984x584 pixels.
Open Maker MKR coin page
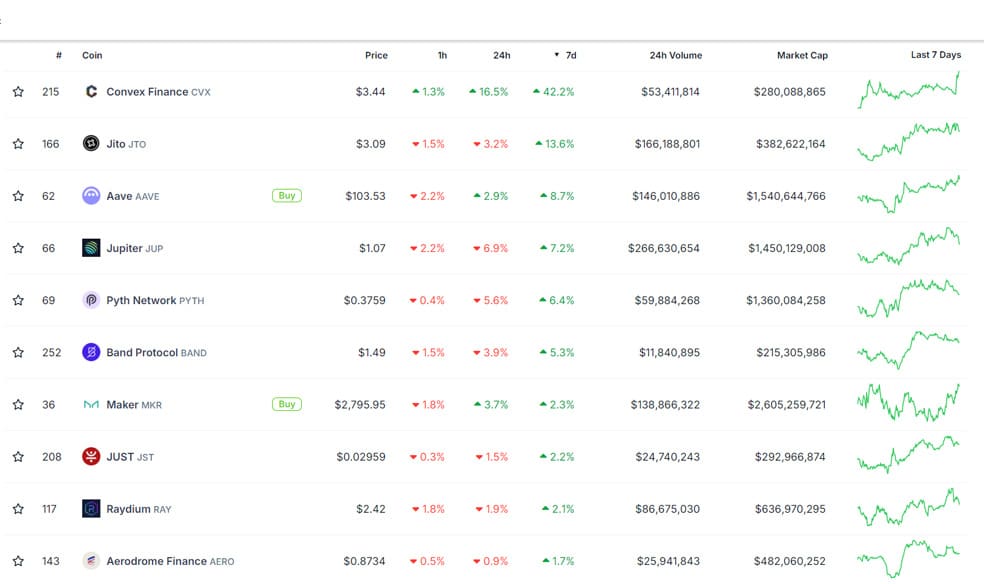(x=134, y=404)
